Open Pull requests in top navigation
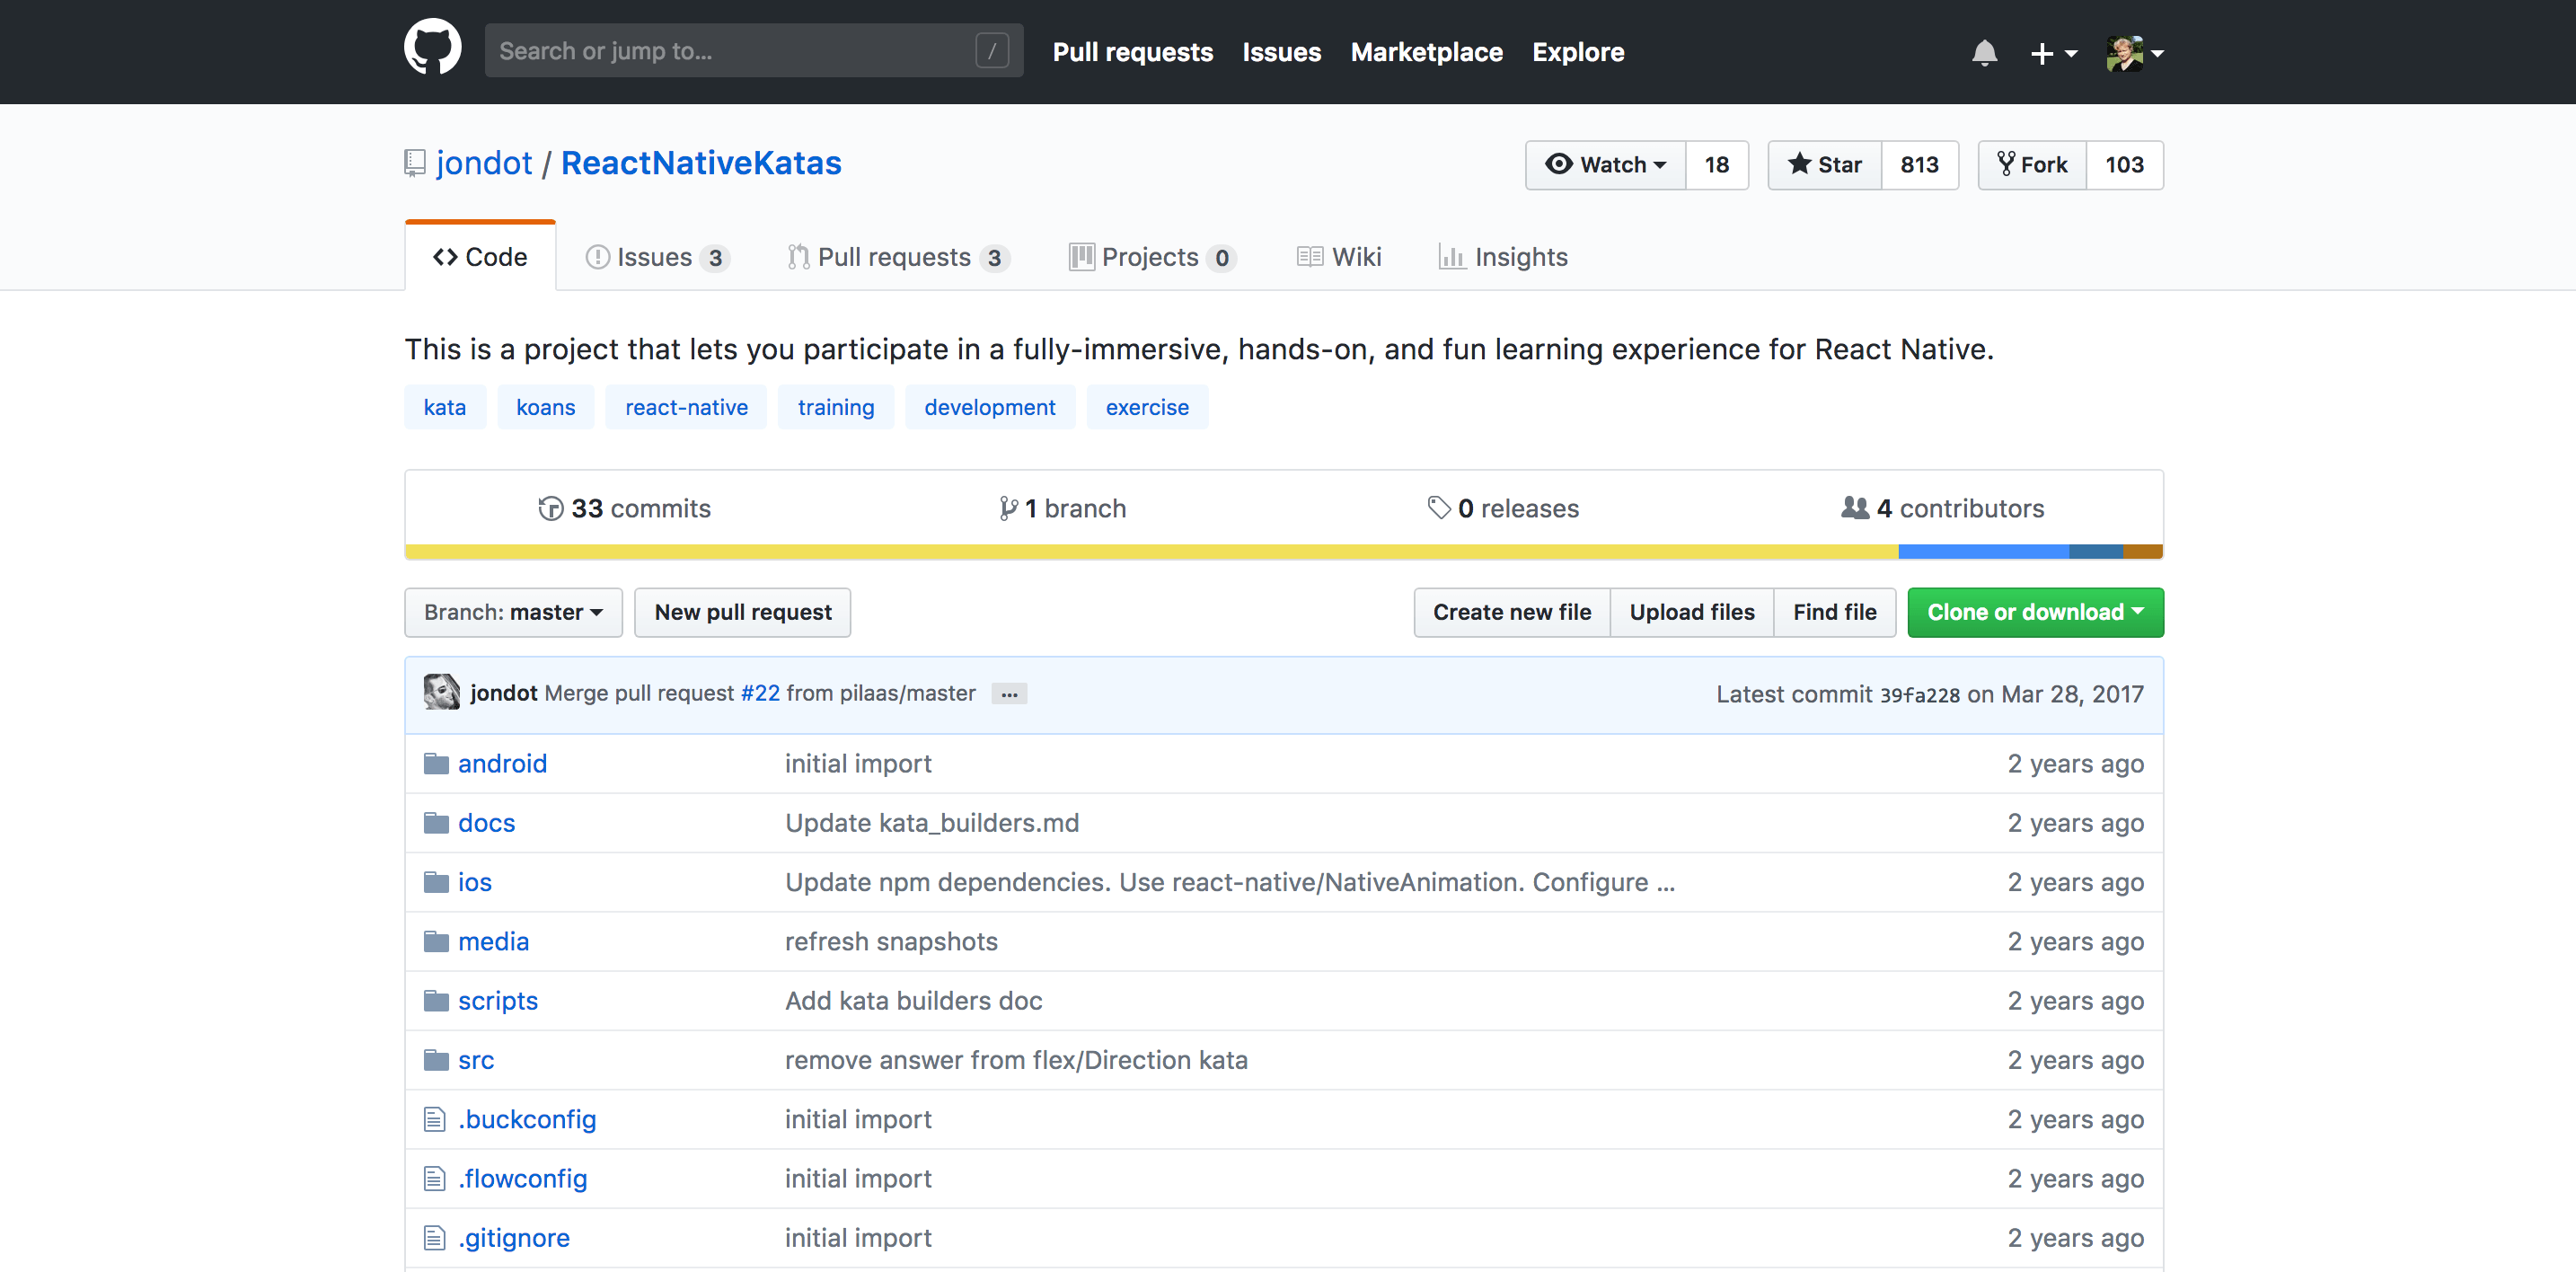This screenshot has height=1272, width=2576. [x=1132, y=52]
